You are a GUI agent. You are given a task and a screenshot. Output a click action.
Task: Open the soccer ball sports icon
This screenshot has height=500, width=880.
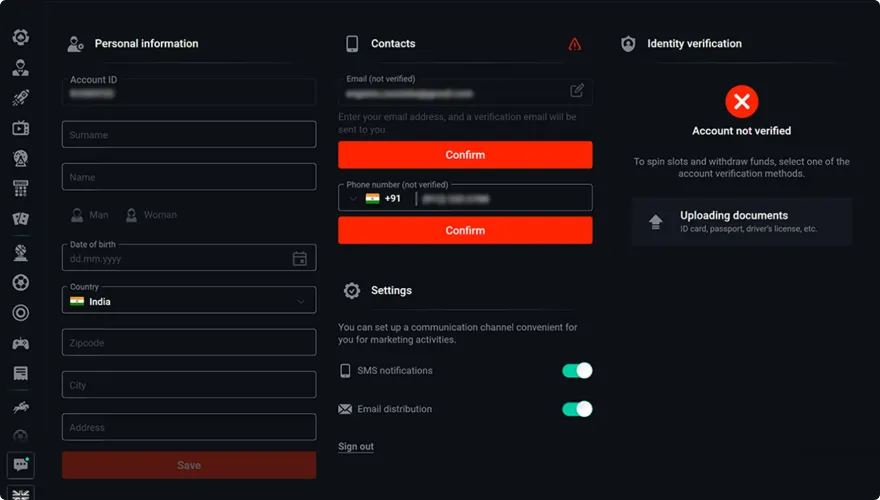[x=20, y=283]
